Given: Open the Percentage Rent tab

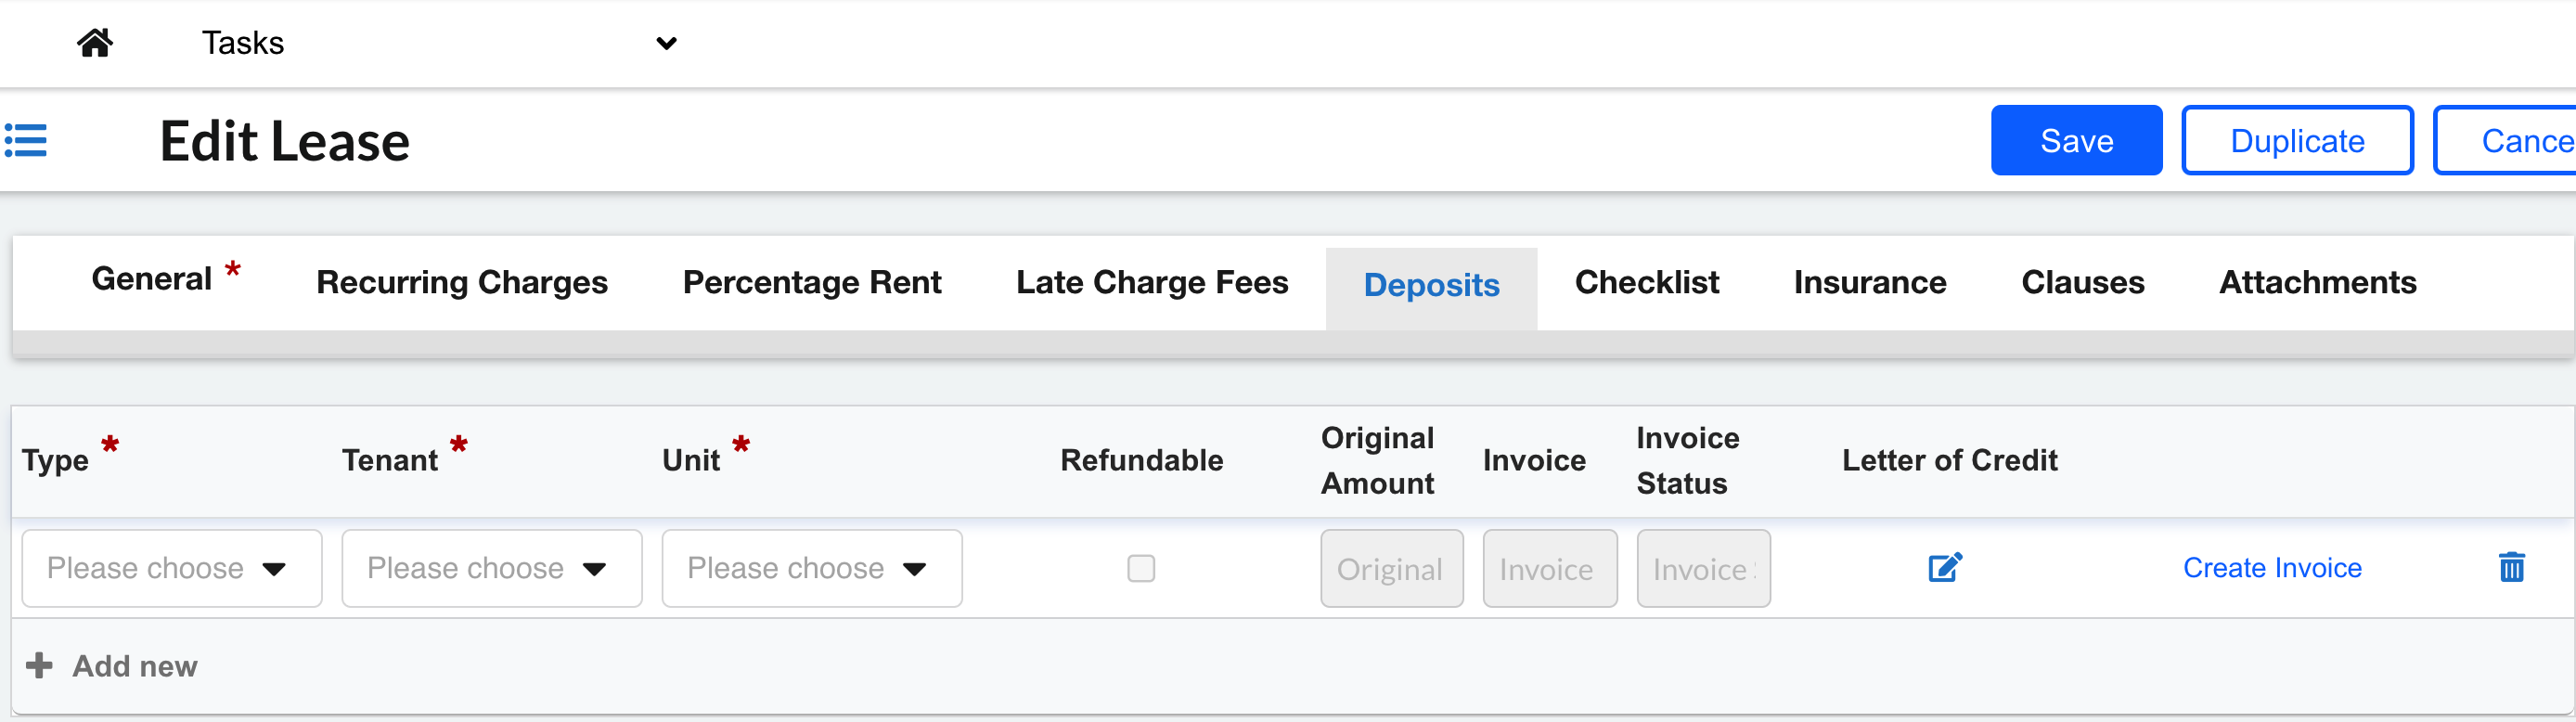Looking at the screenshot, I should click(x=812, y=283).
